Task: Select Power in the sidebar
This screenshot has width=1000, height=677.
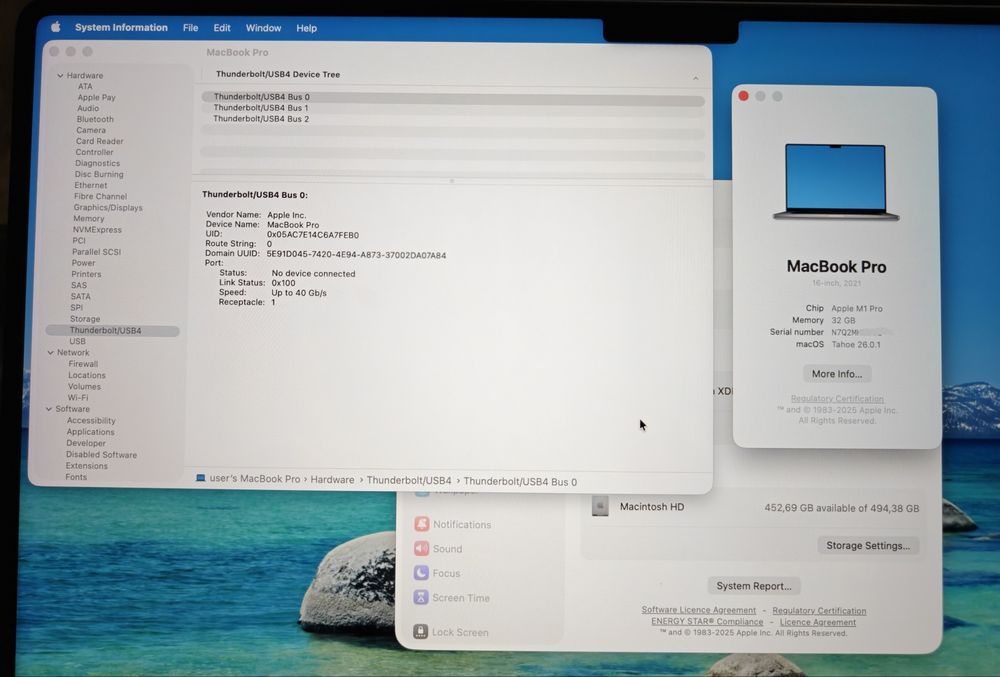Action: (84, 263)
